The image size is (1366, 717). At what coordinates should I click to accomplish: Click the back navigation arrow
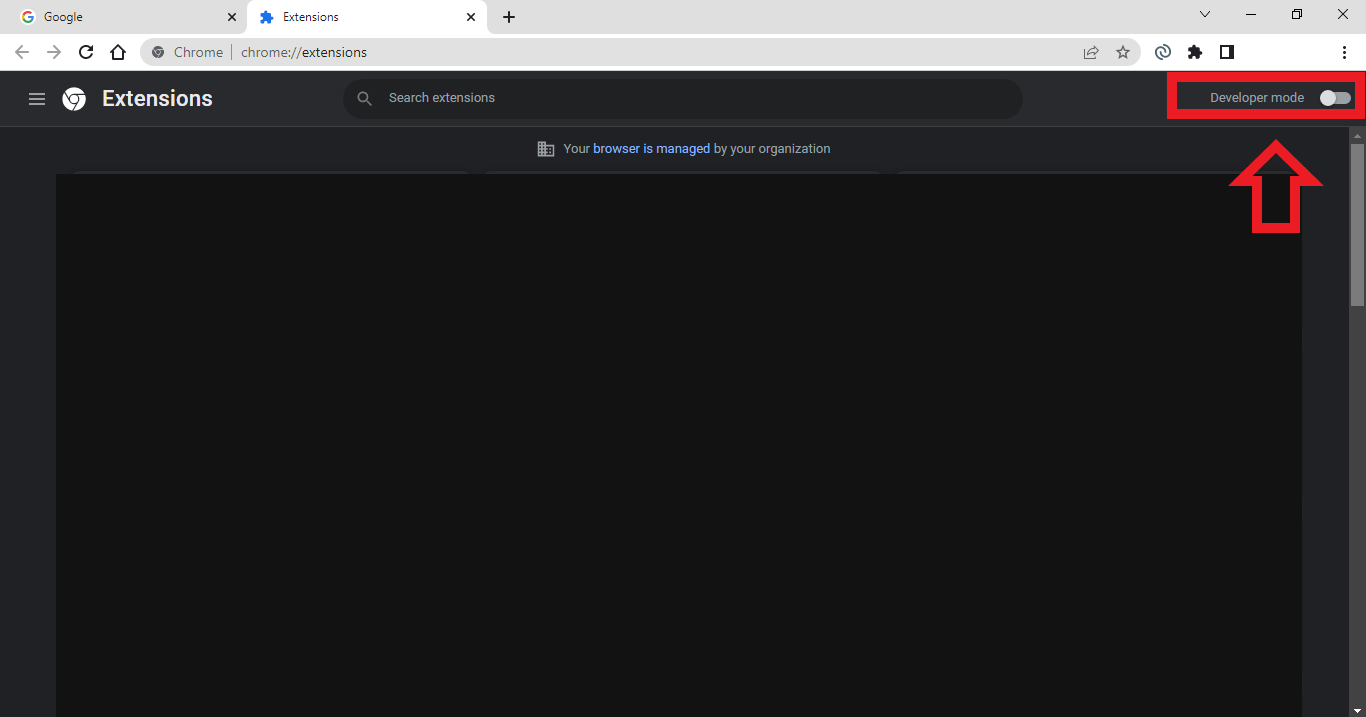click(22, 52)
